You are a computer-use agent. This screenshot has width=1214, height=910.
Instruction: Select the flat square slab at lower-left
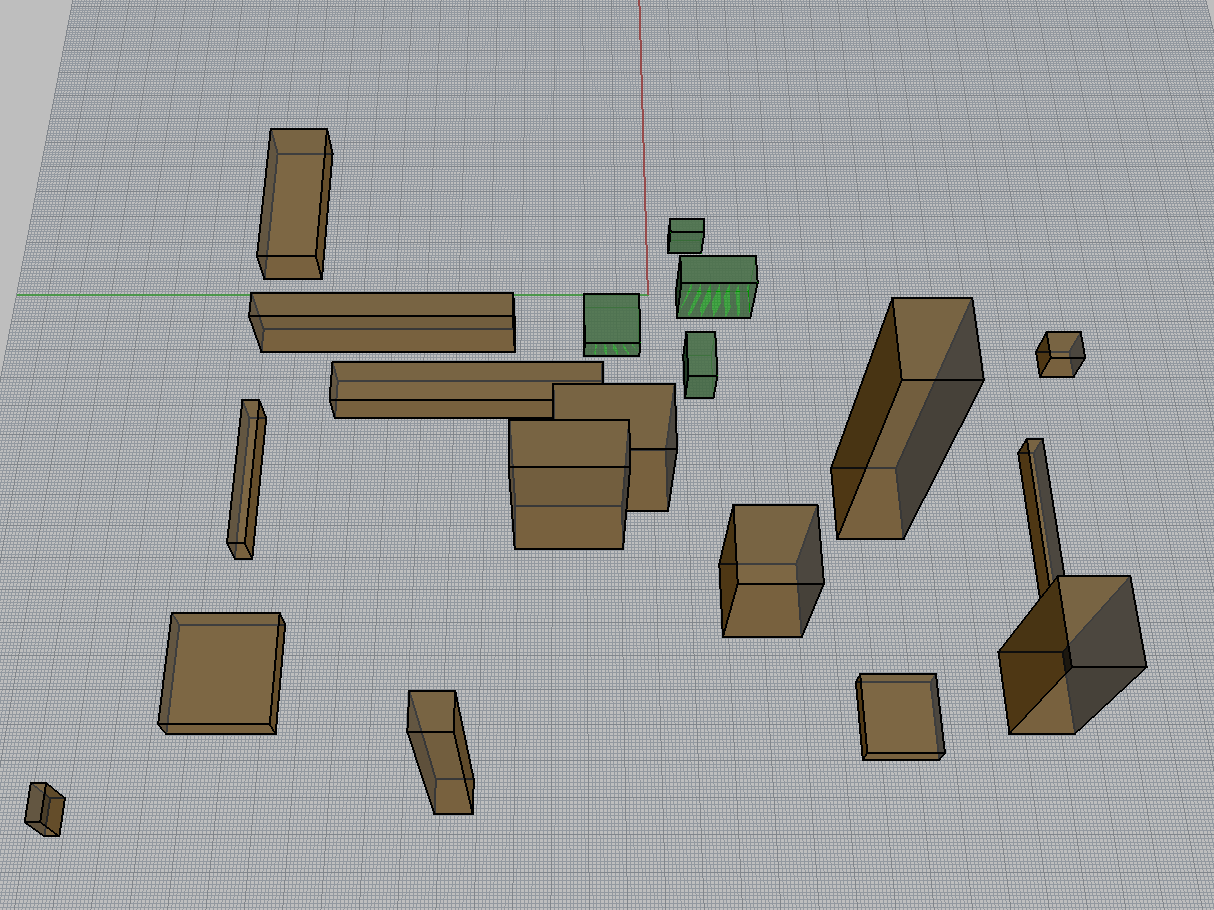pyautogui.click(x=220, y=672)
